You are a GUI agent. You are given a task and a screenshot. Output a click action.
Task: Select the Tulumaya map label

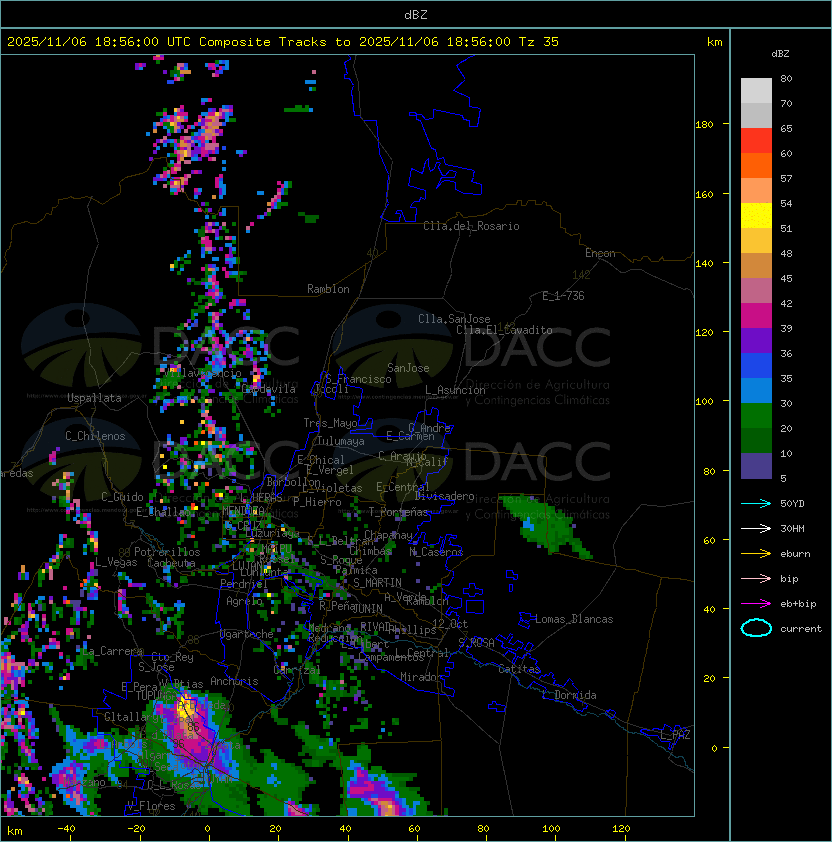tap(341, 441)
